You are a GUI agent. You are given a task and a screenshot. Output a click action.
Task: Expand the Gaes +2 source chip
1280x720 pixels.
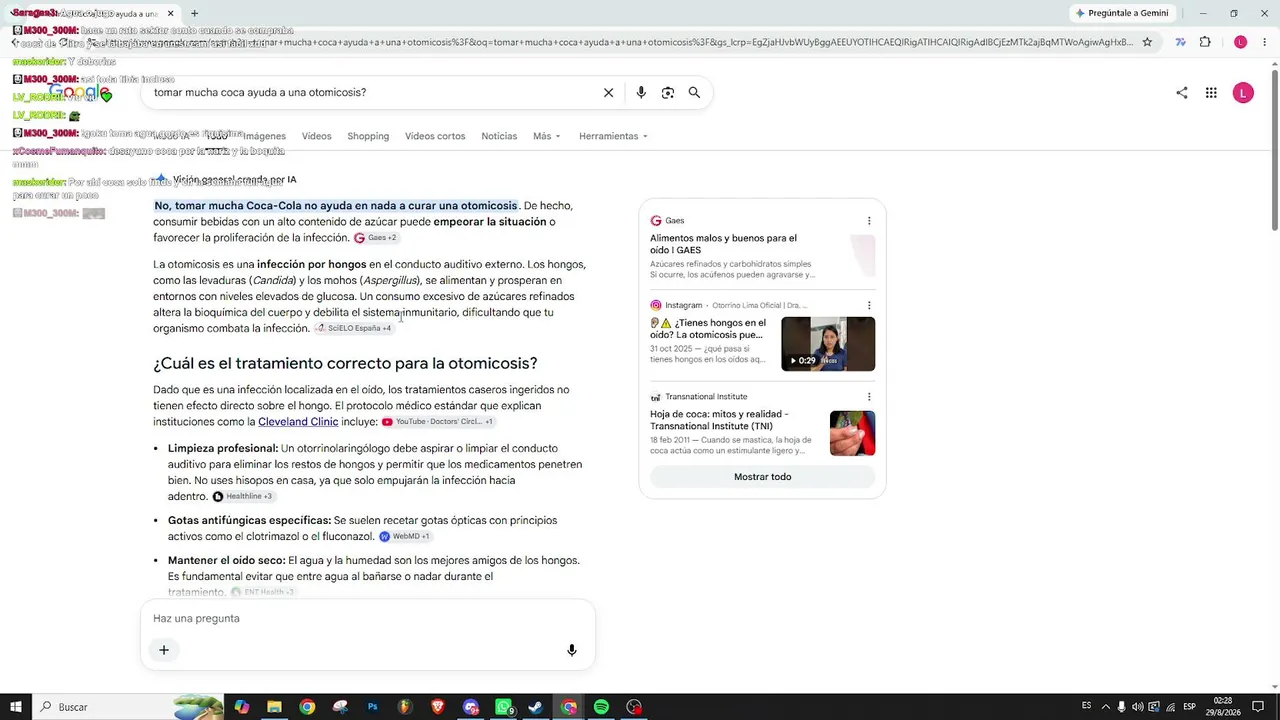pos(375,238)
